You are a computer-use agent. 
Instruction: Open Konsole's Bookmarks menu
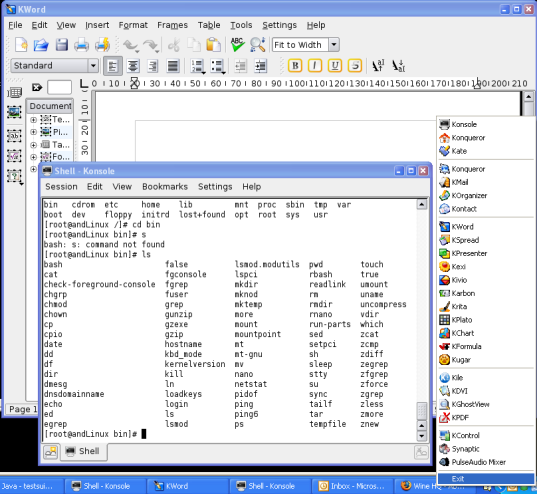click(165, 187)
